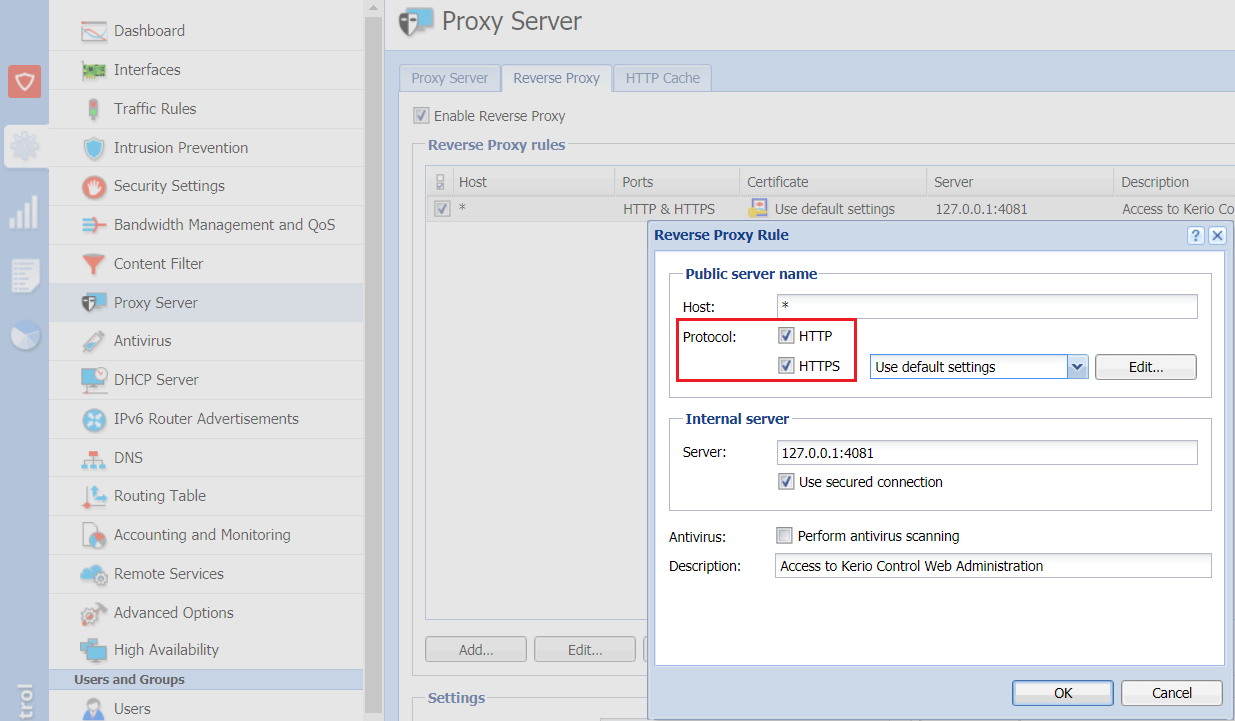Screen dimensions: 1235x721
Task: Click OK in the Reverse Proxy Rule dialog
Action: tap(1063, 693)
